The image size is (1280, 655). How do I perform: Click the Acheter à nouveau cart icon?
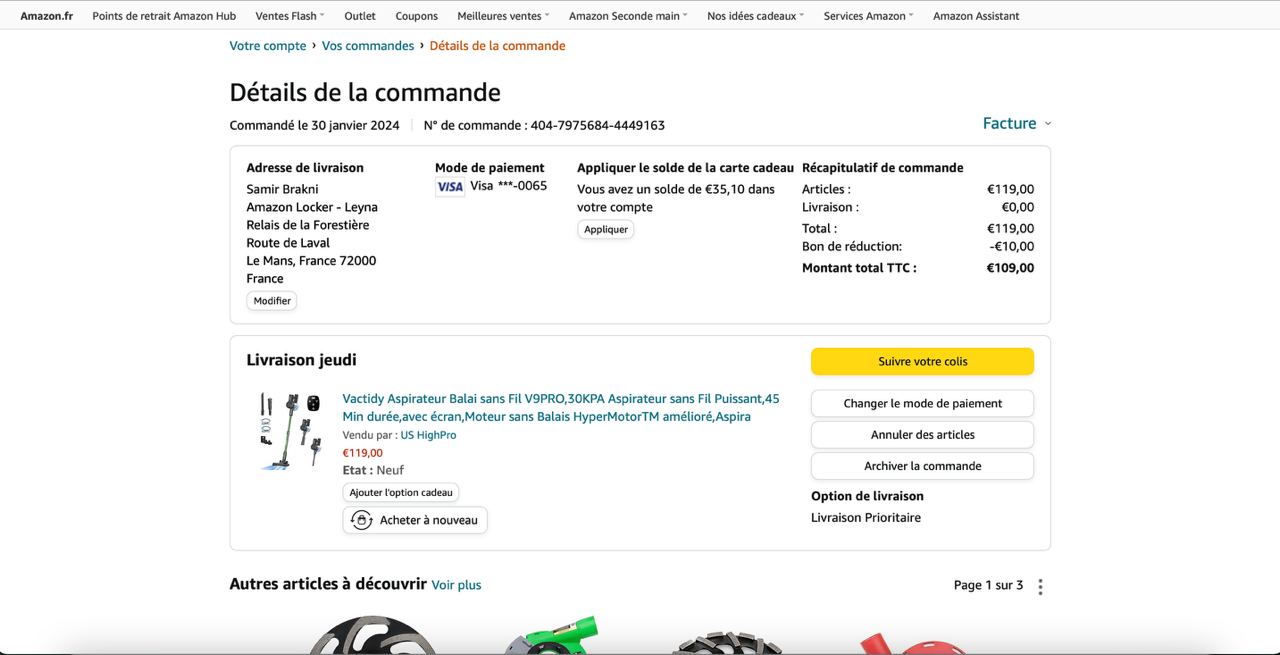(x=362, y=520)
